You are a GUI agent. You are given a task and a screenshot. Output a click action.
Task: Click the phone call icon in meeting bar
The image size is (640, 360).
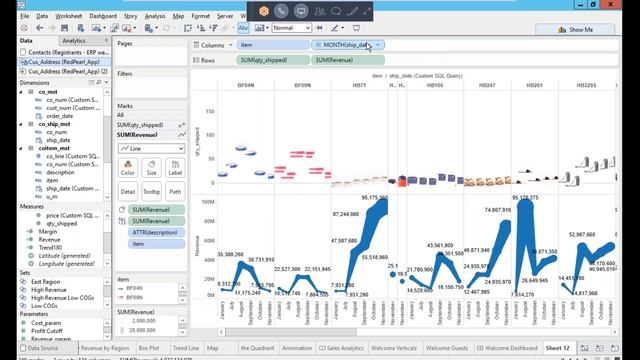tap(281, 11)
